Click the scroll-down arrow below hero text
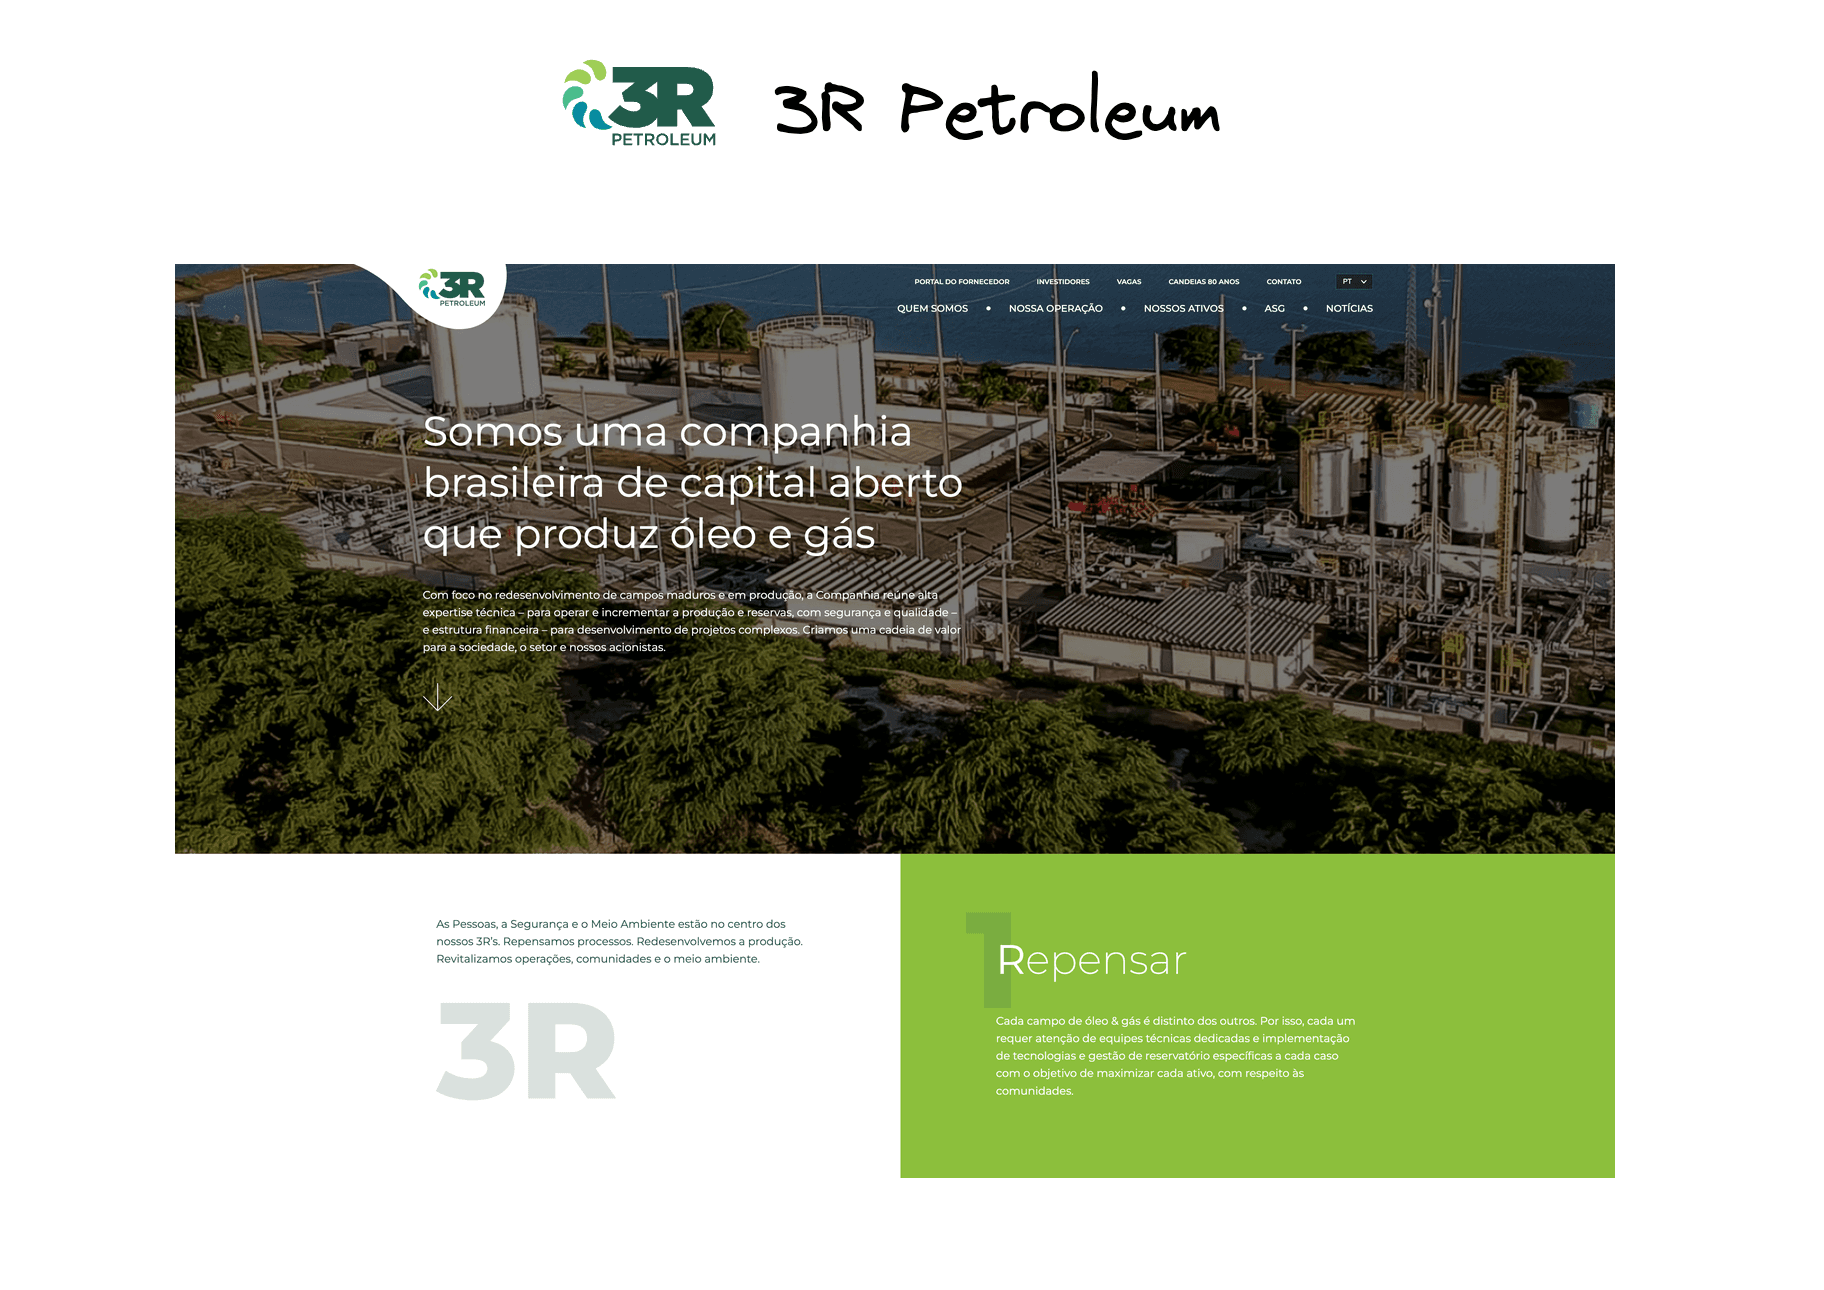This screenshot has height=1290, width=1824. [437, 697]
